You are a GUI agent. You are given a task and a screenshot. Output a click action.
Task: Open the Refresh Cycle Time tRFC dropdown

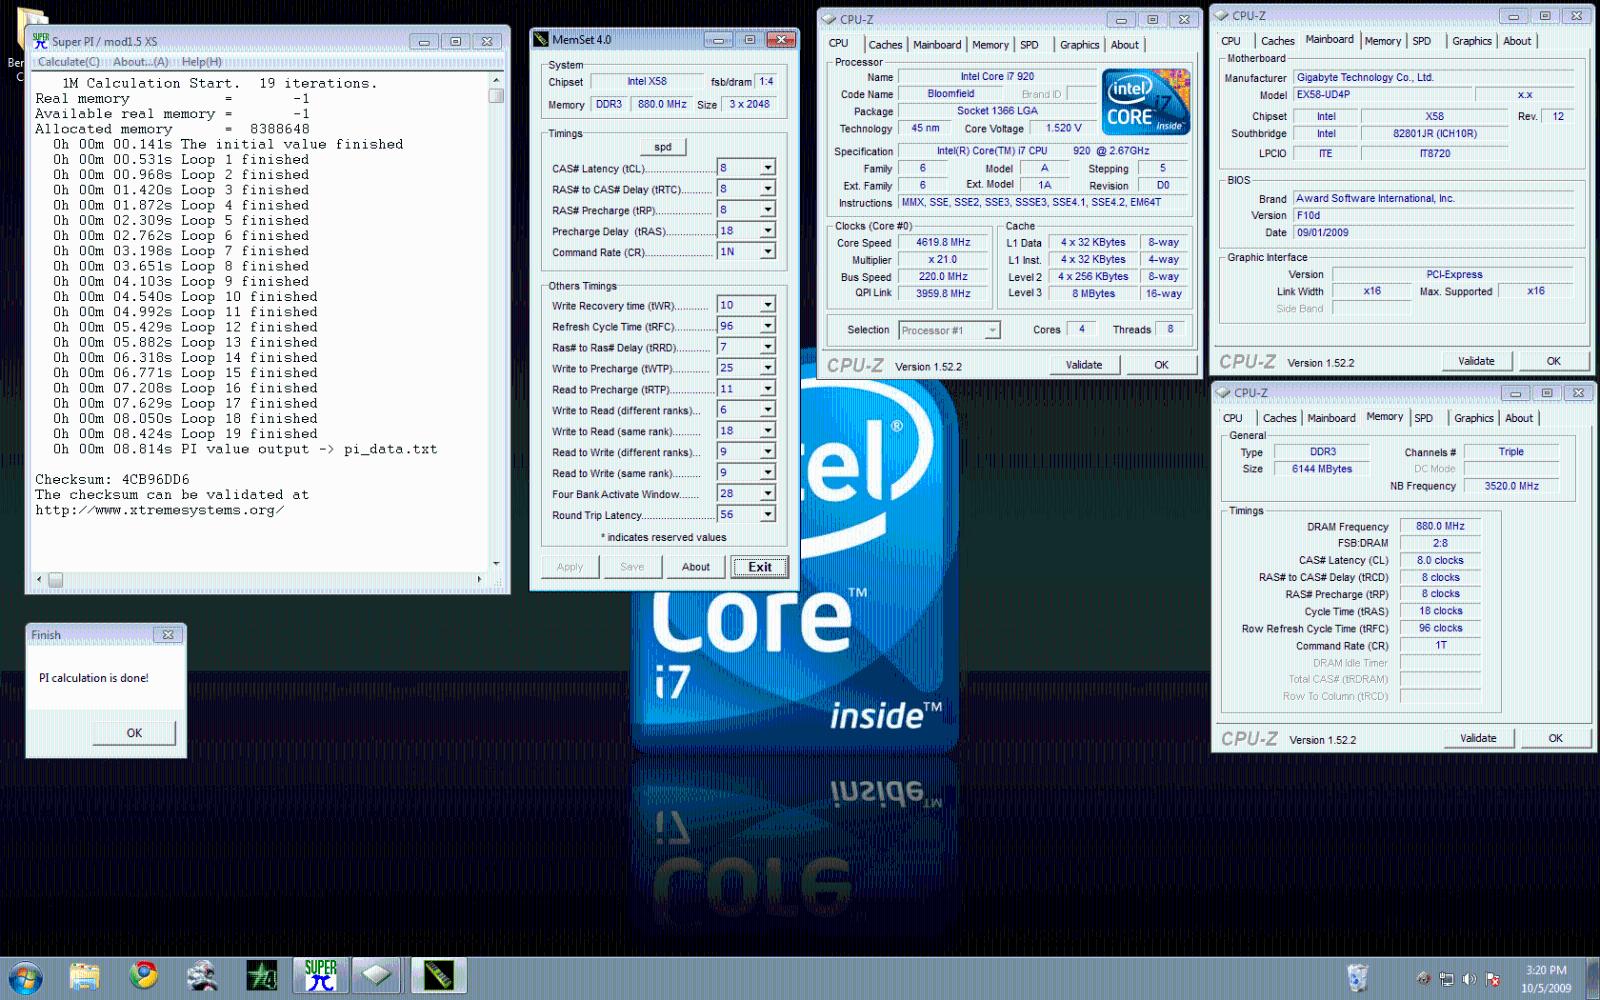[x=768, y=326]
